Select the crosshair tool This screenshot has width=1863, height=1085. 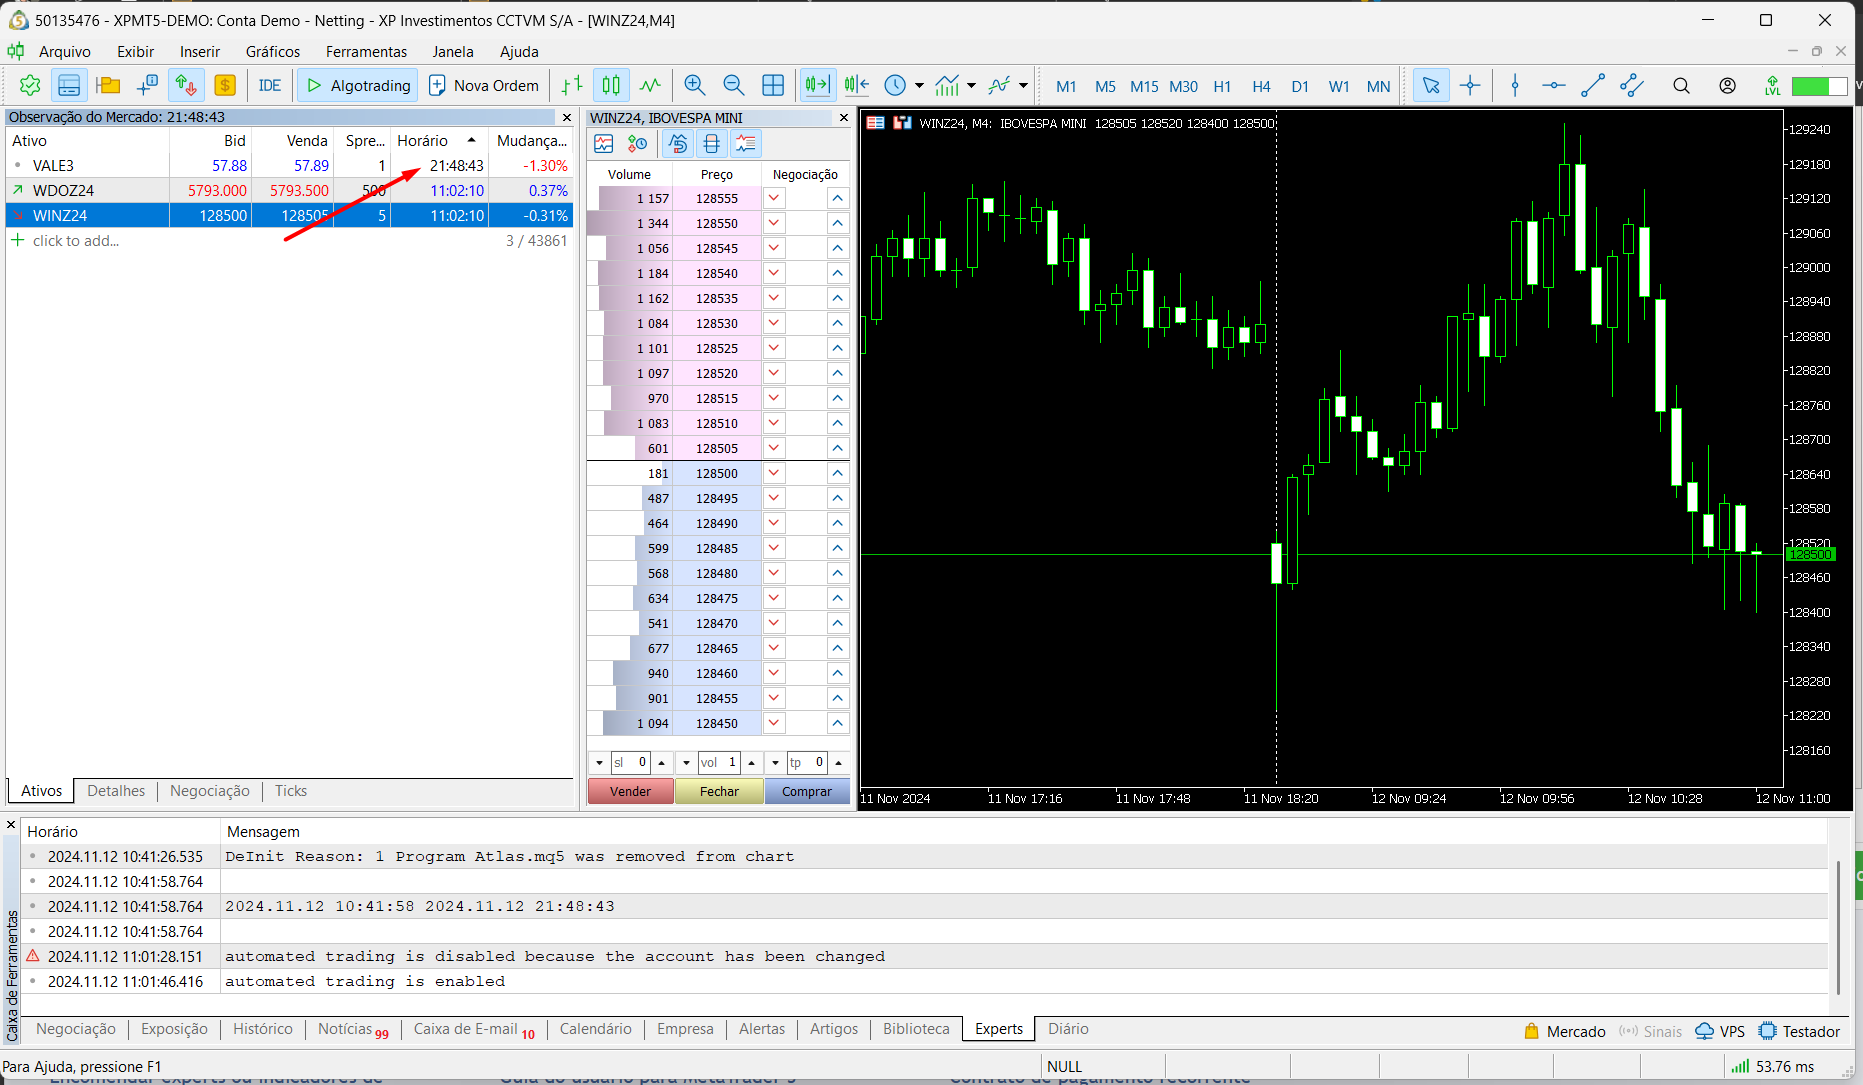(1470, 86)
